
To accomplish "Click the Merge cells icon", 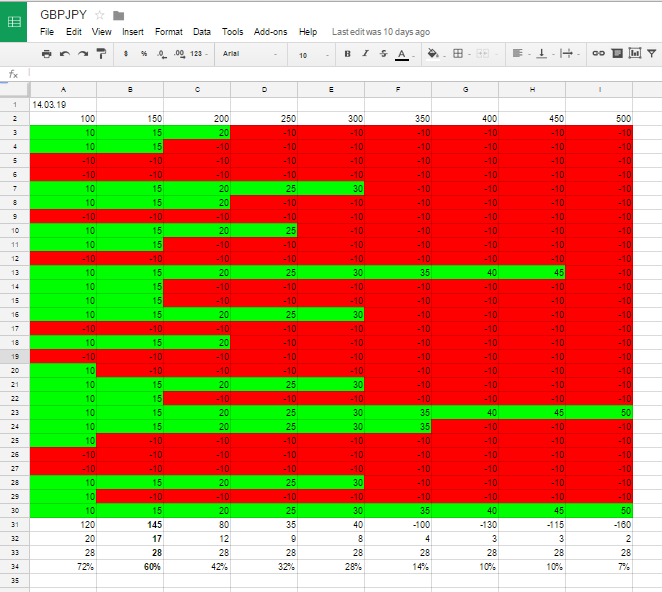I will click(483, 54).
